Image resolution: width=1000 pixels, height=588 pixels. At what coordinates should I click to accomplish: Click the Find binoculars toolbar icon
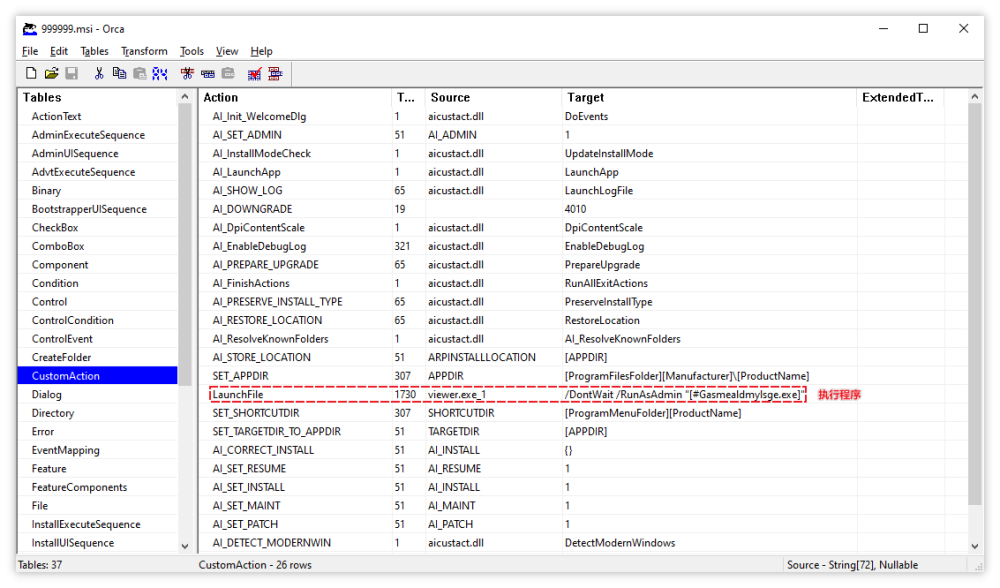point(160,74)
